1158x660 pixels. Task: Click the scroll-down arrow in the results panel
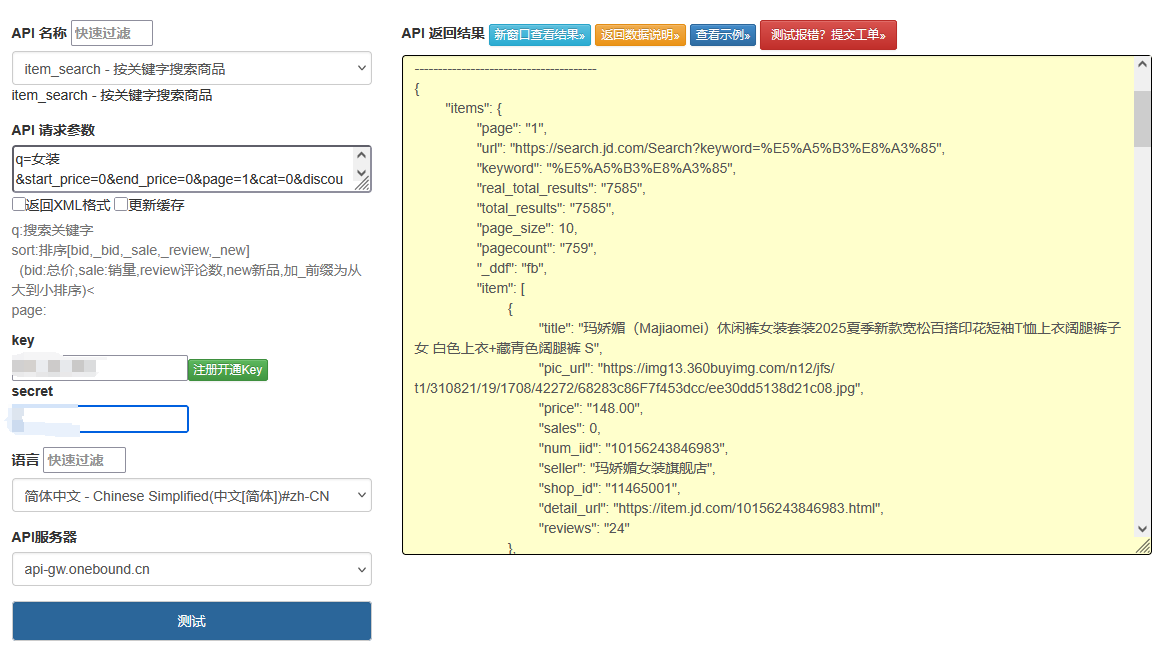click(1142, 528)
